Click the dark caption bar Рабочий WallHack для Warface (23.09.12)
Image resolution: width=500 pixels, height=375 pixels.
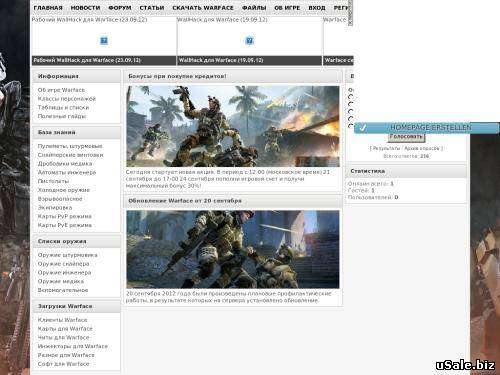coord(104,60)
